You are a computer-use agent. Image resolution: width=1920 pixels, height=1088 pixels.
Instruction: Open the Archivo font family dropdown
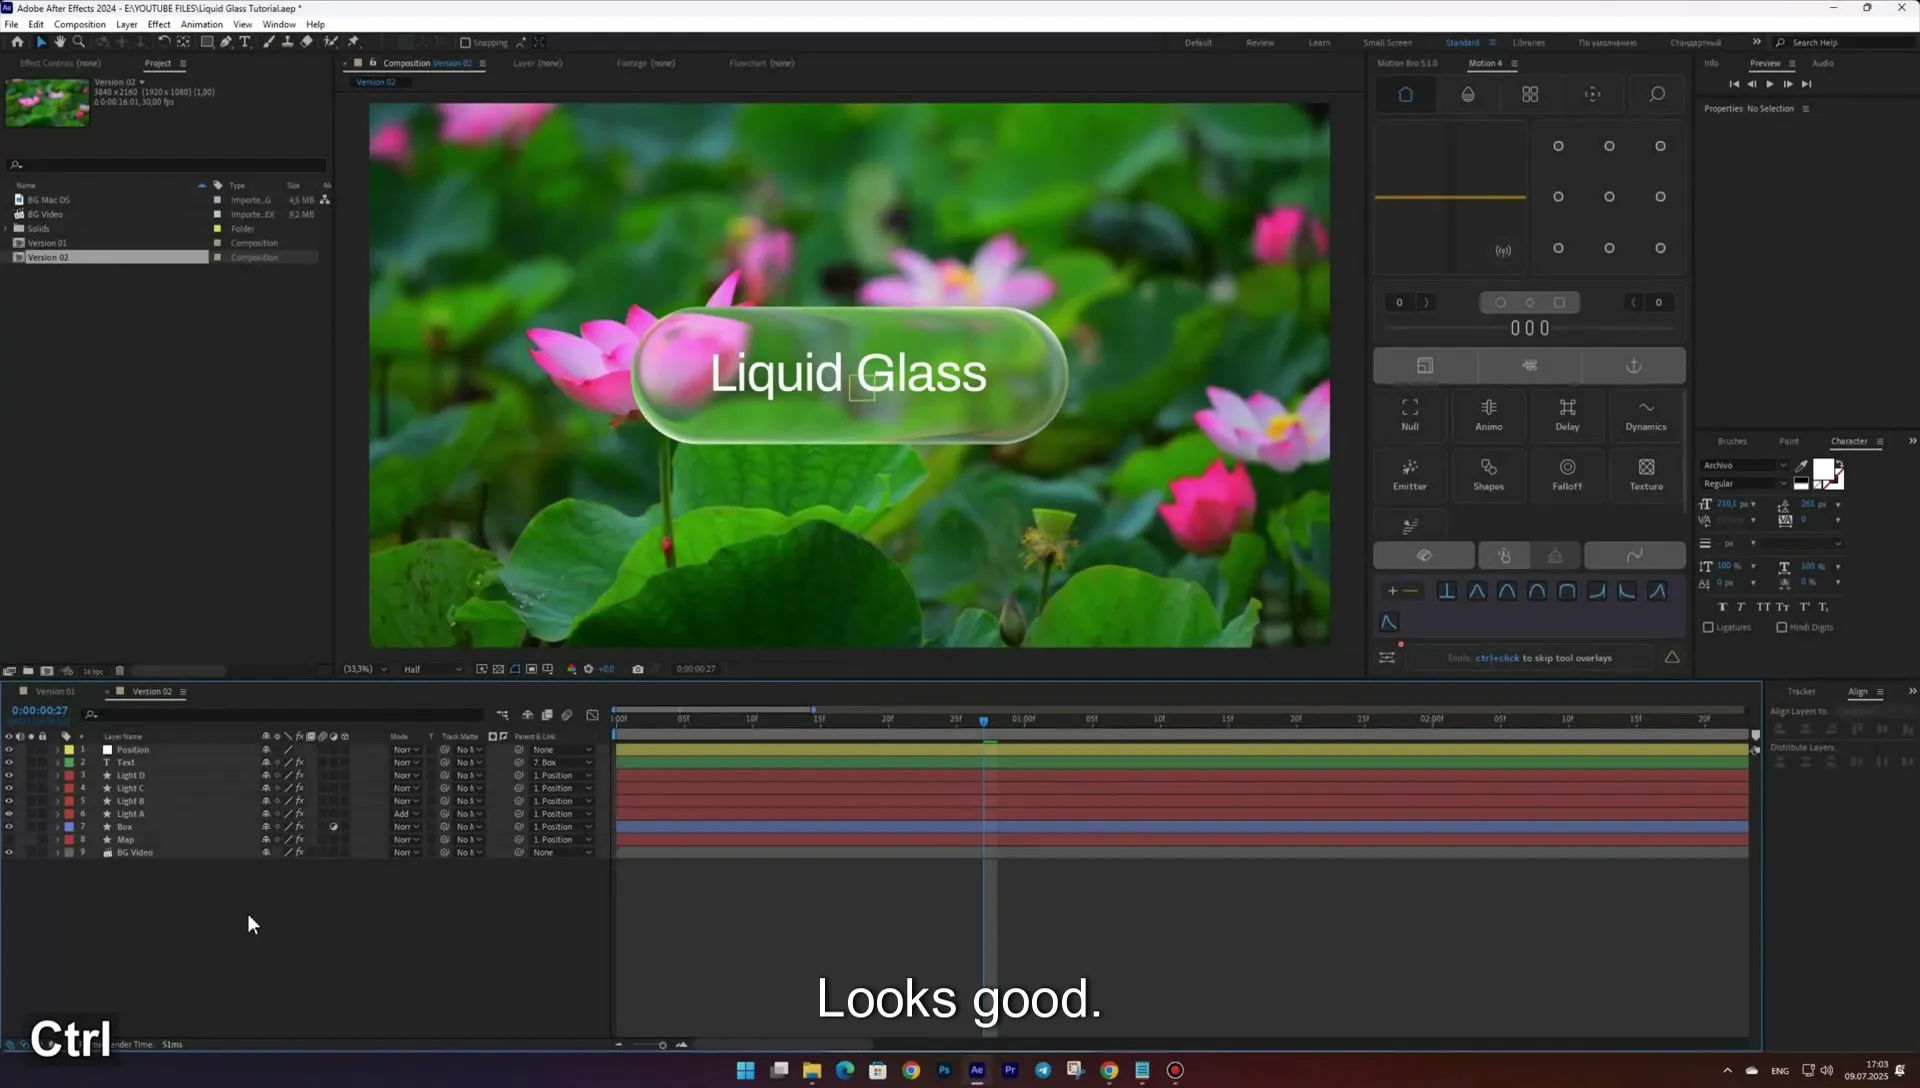[1744, 465]
